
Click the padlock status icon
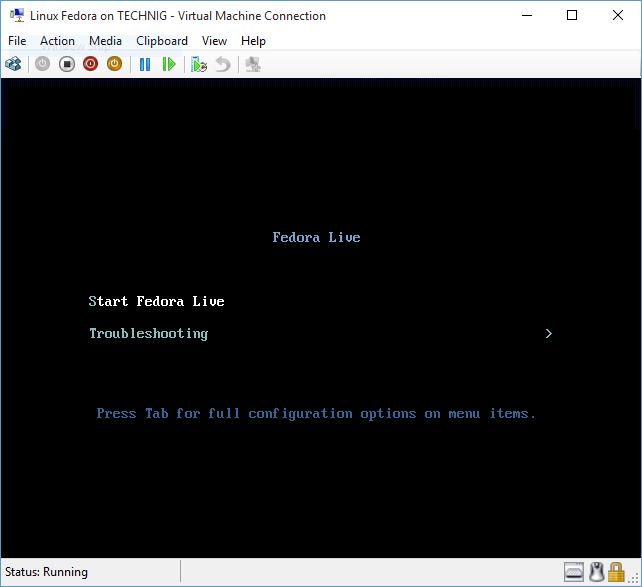pos(616,572)
